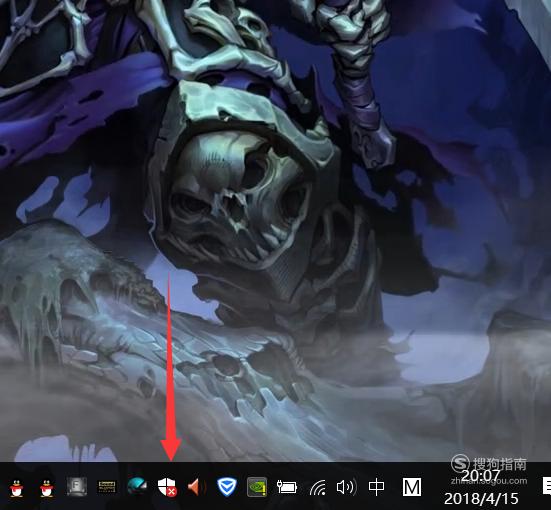The height and width of the screenshot is (510, 551).
Task: Open Windows Defender shield with red X
Action: (167, 487)
